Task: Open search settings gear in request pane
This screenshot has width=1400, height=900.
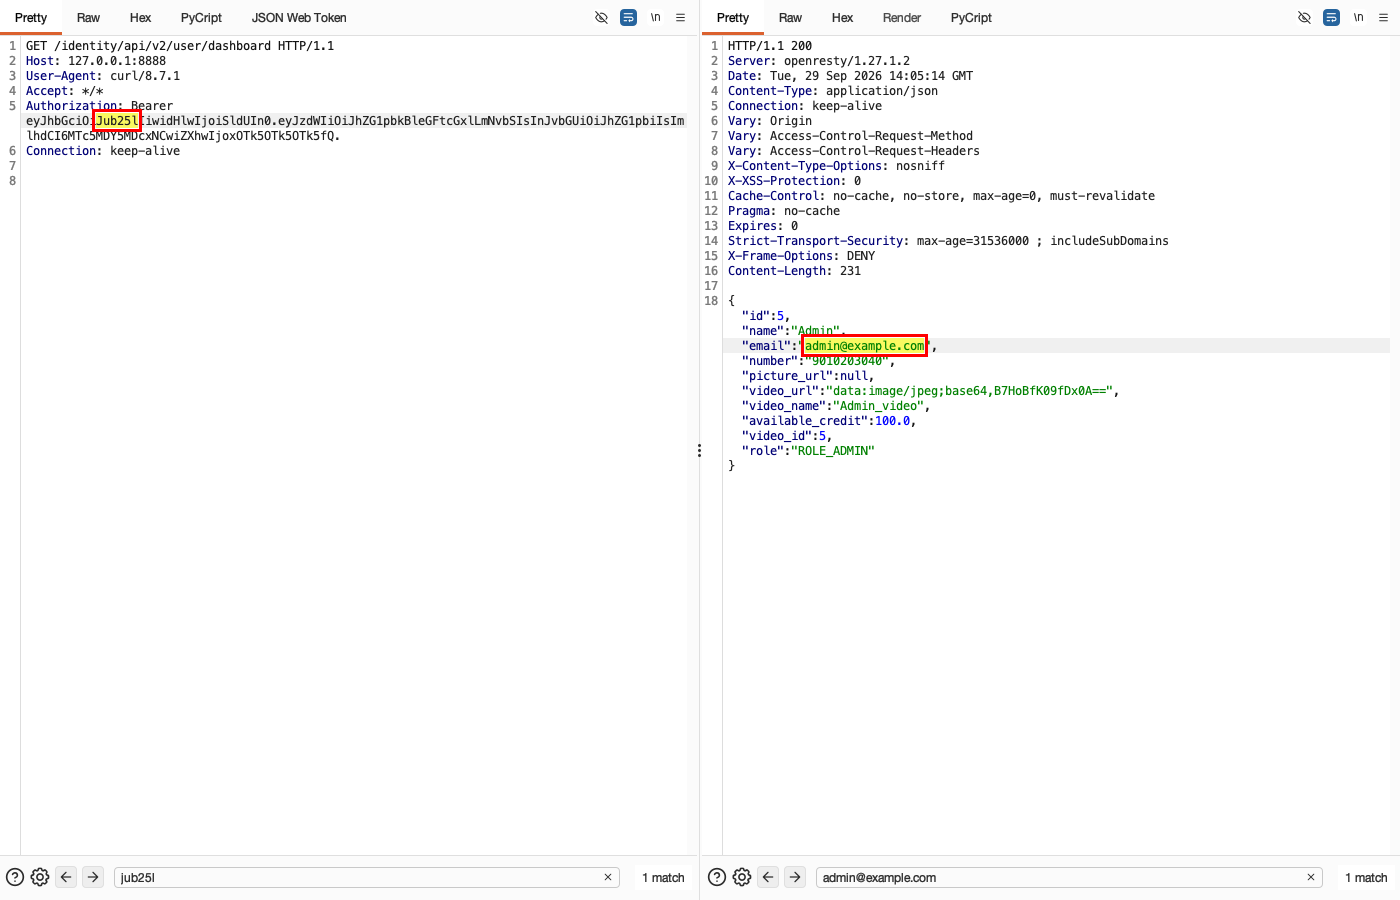Action: click(x=40, y=877)
